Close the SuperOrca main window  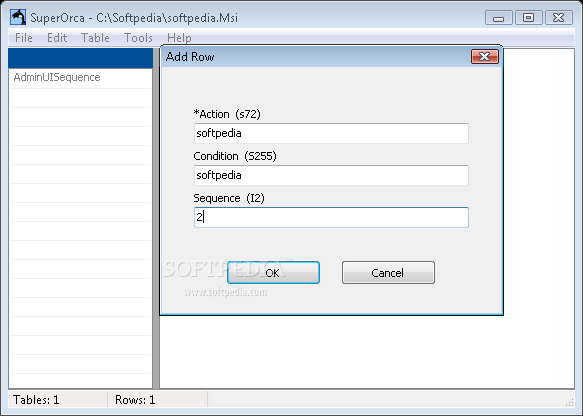point(558,17)
